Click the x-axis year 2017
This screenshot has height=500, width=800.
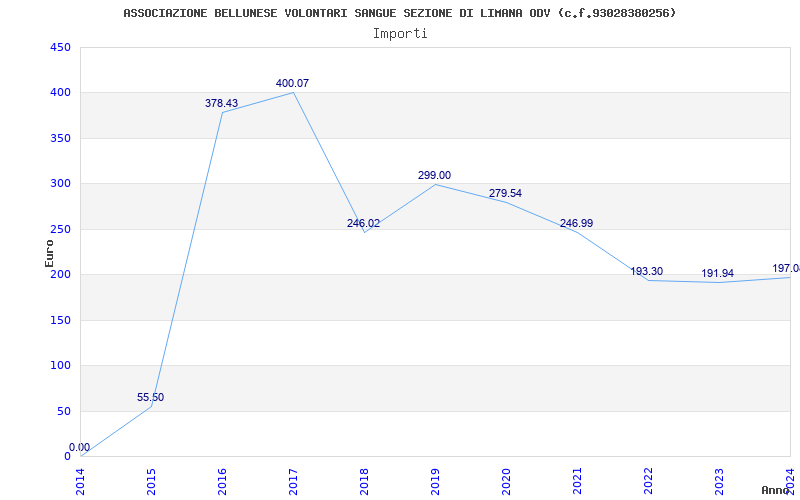pyautogui.click(x=293, y=482)
